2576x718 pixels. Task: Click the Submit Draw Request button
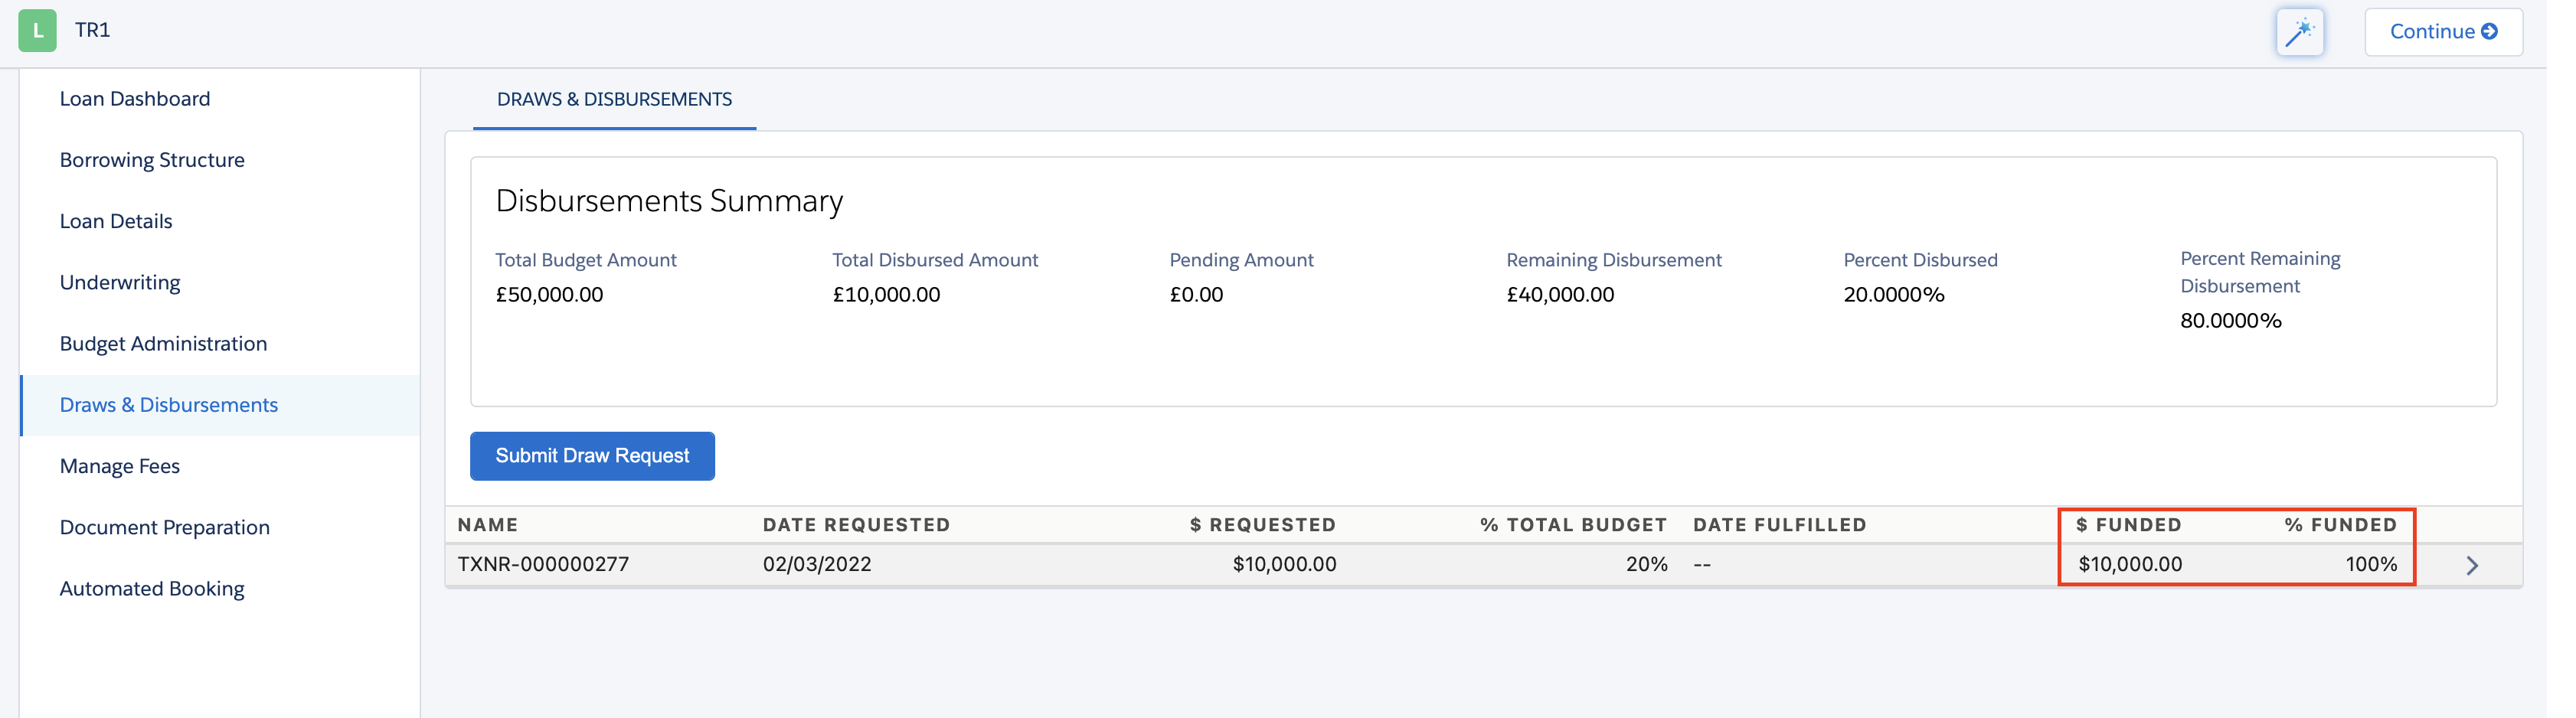[x=591, y=455]
